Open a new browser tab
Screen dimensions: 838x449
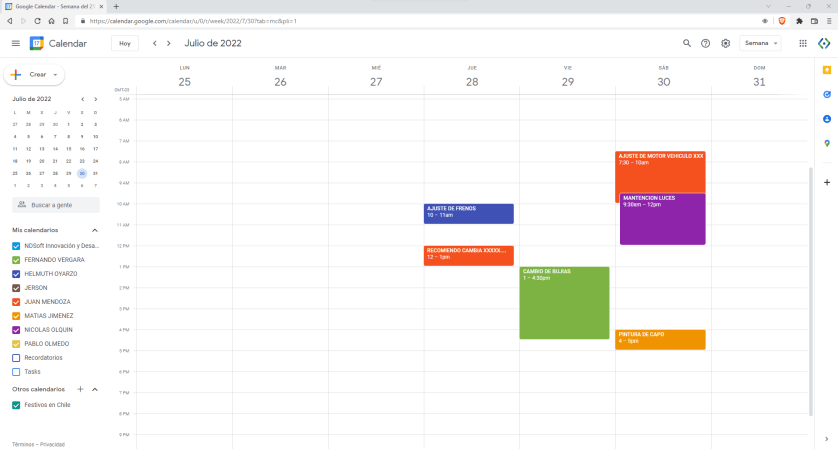[x=116, y=6]
